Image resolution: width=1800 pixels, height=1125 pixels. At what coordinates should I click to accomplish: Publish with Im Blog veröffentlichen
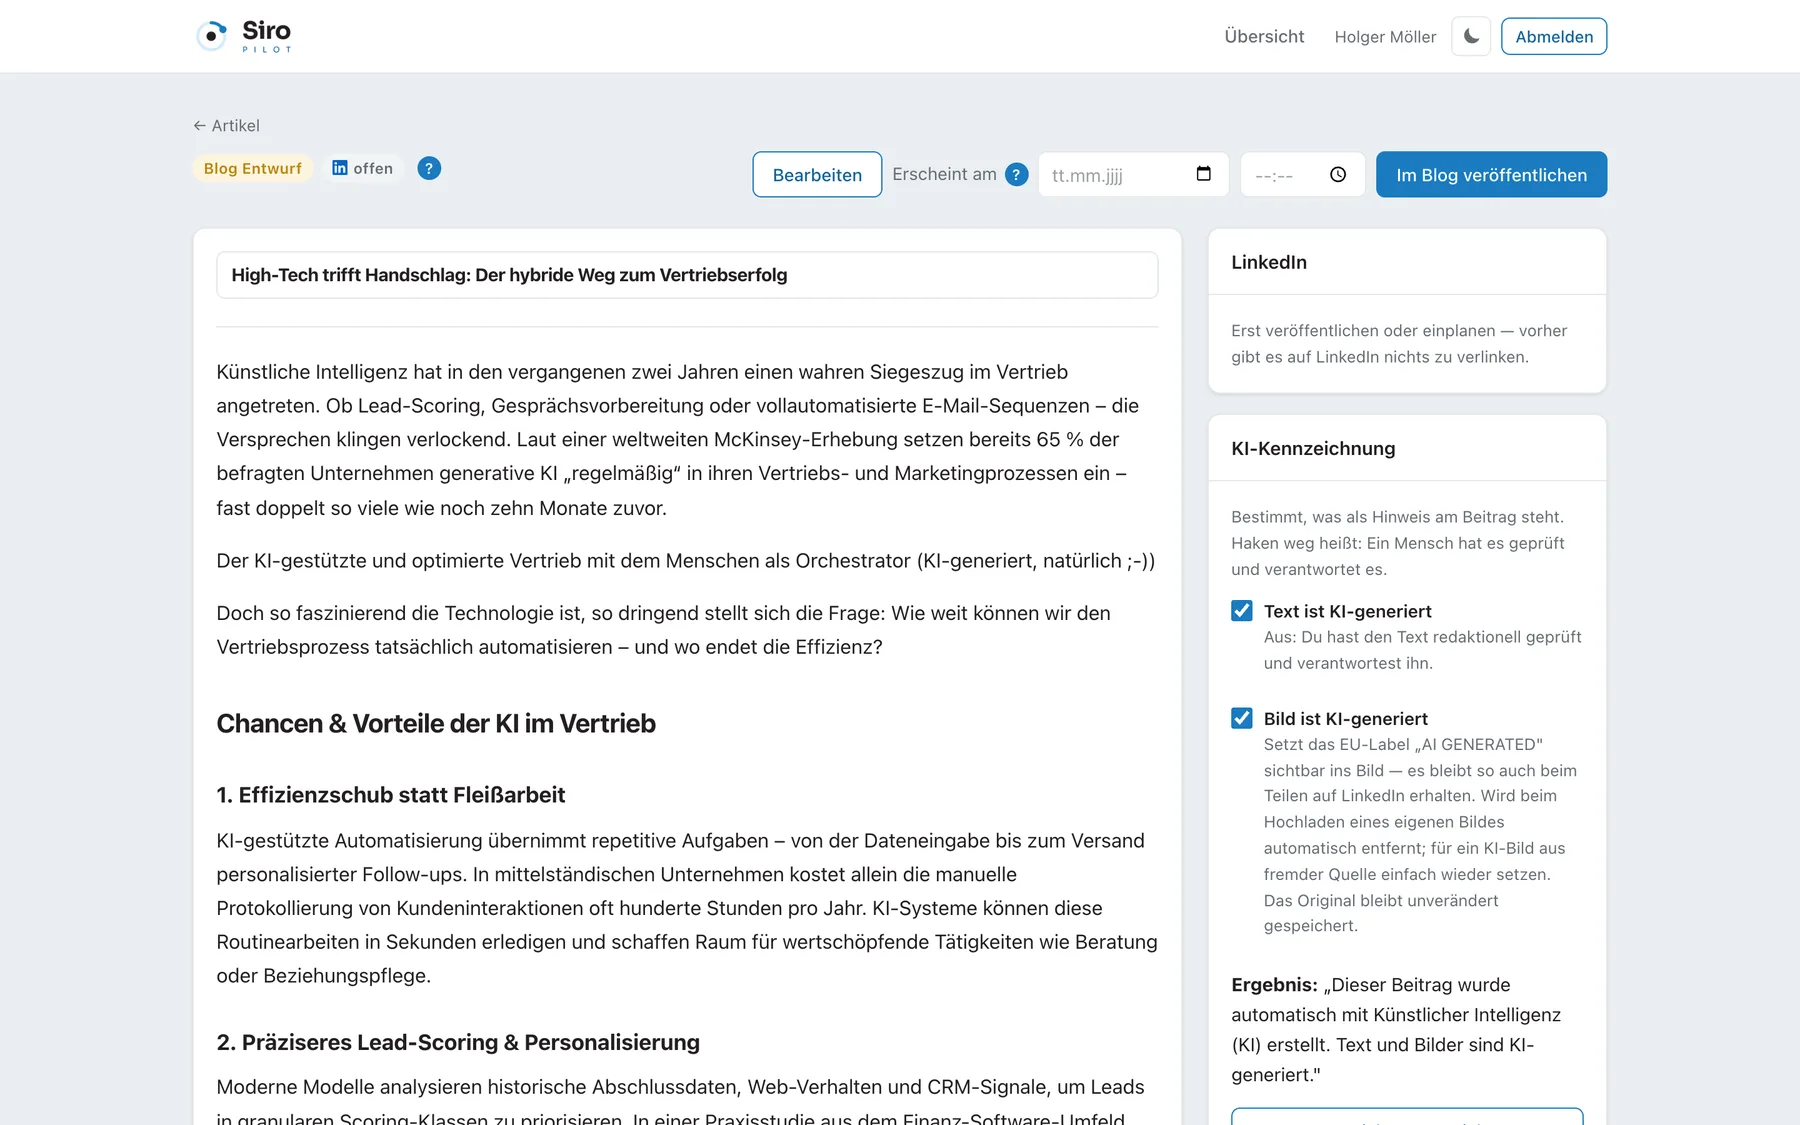pos(1491,174)
